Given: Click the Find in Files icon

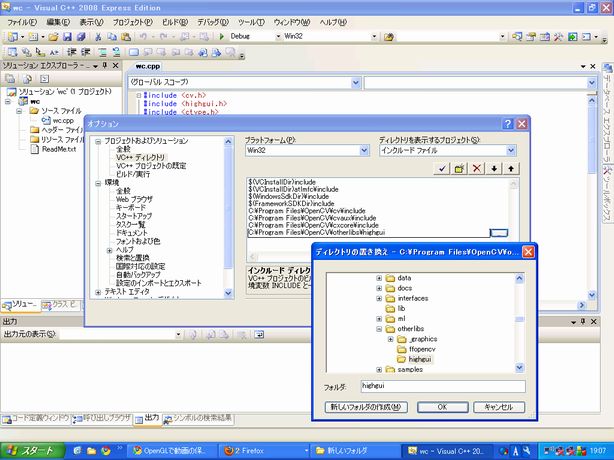Looking at the screenshot, I should [388, 37].
